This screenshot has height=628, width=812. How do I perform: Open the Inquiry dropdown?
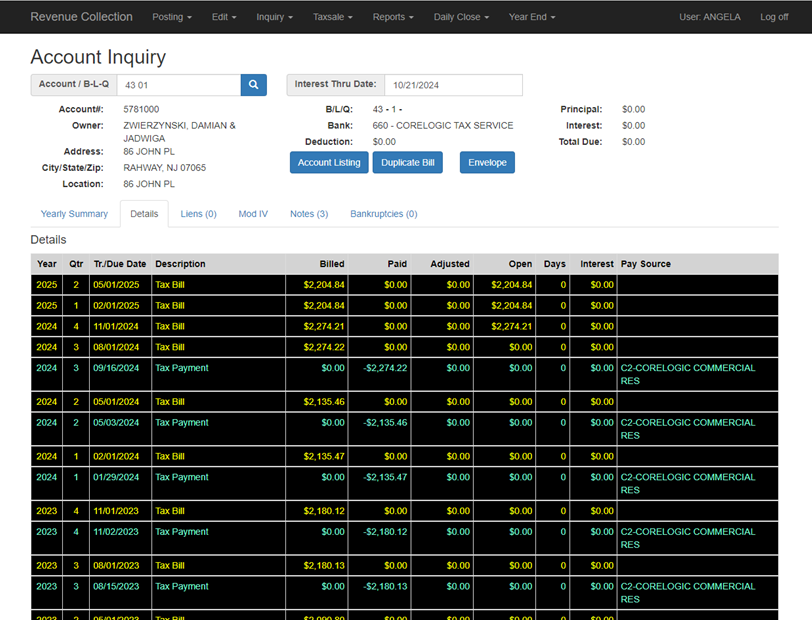click(x=274, y=17)
